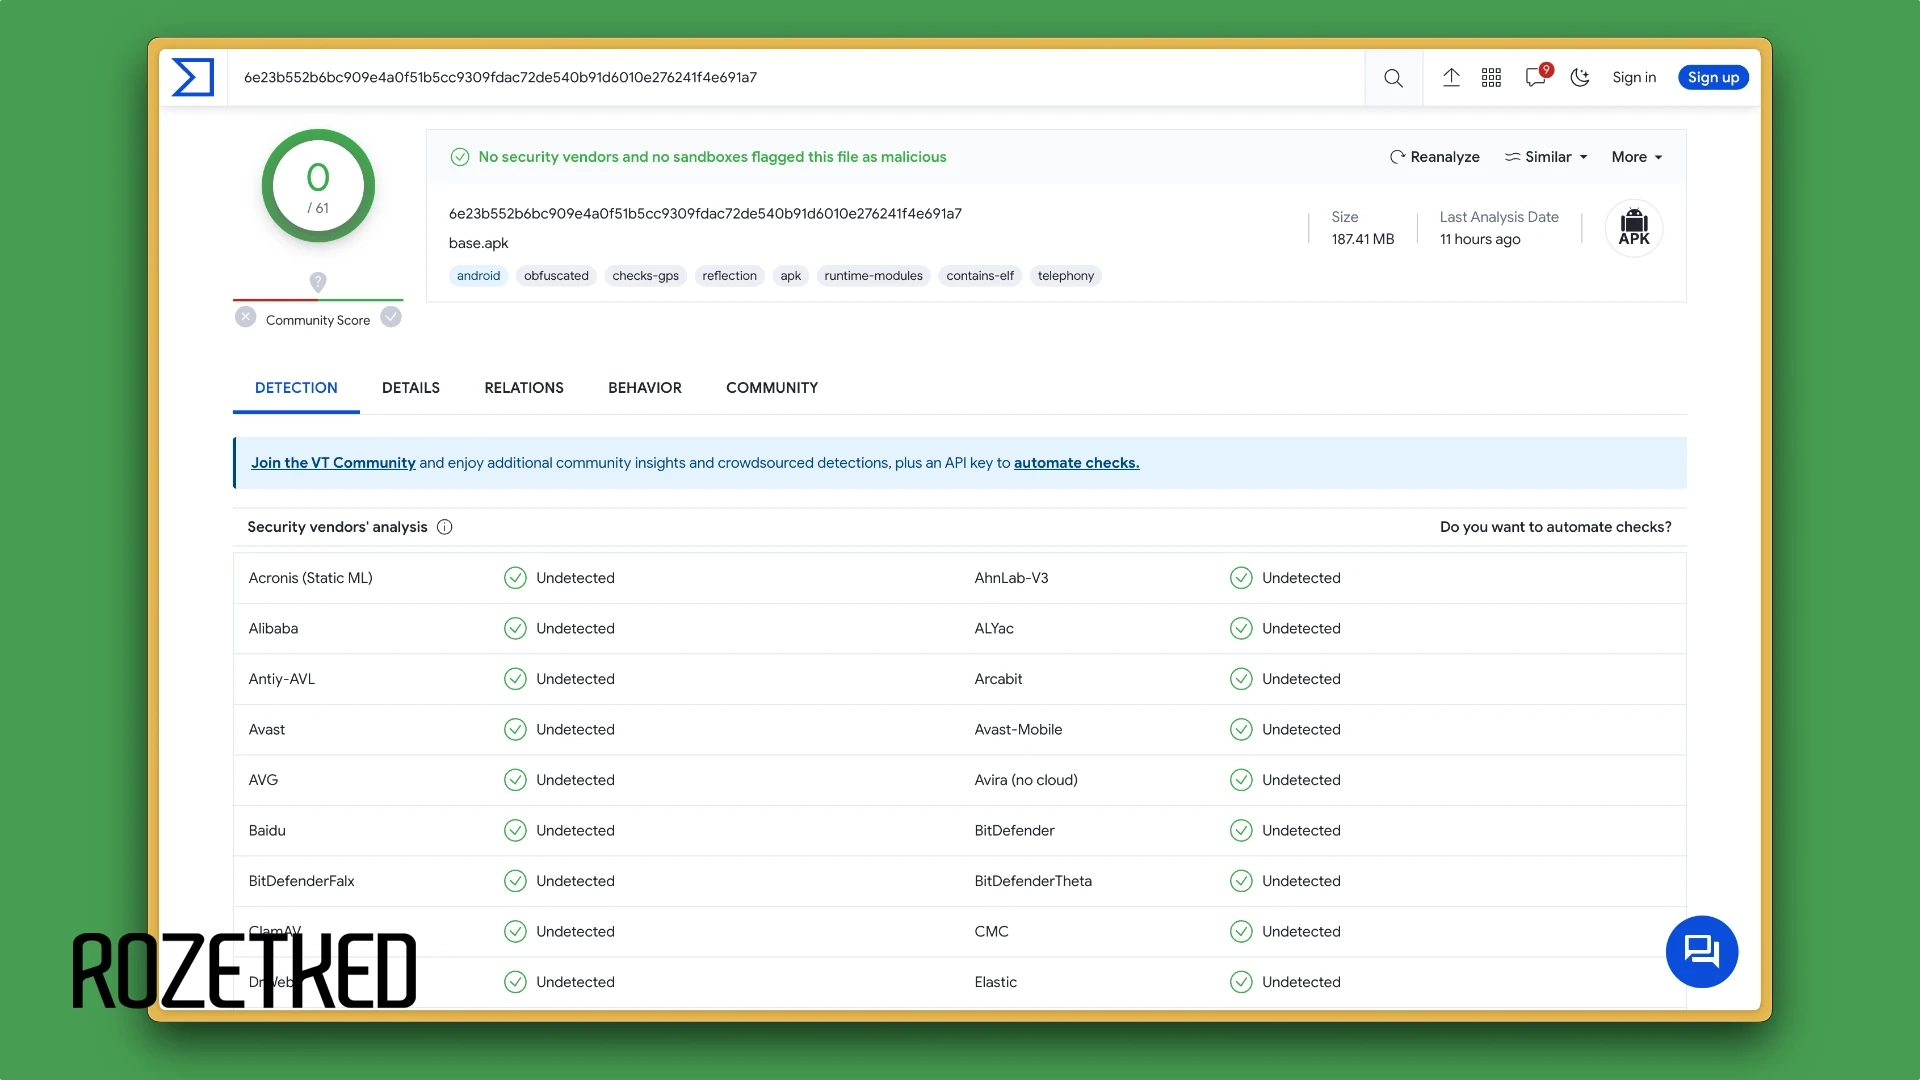Viewport: 1920px width, 1080px height.
Task: Click the BitDefenderTheta vendor name
Action: [x=1033, y=881]
